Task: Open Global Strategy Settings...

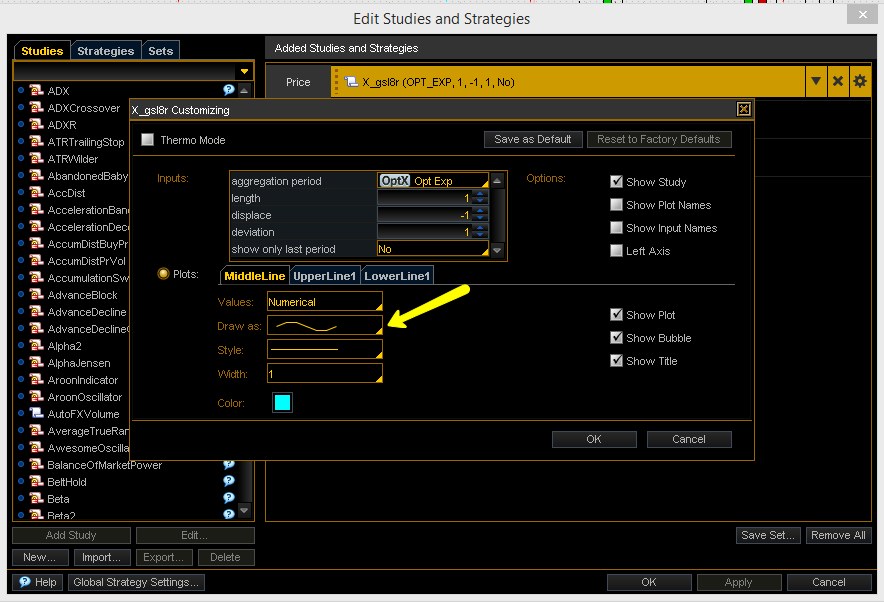Action: pyautogui.click(x=136, y=582)
